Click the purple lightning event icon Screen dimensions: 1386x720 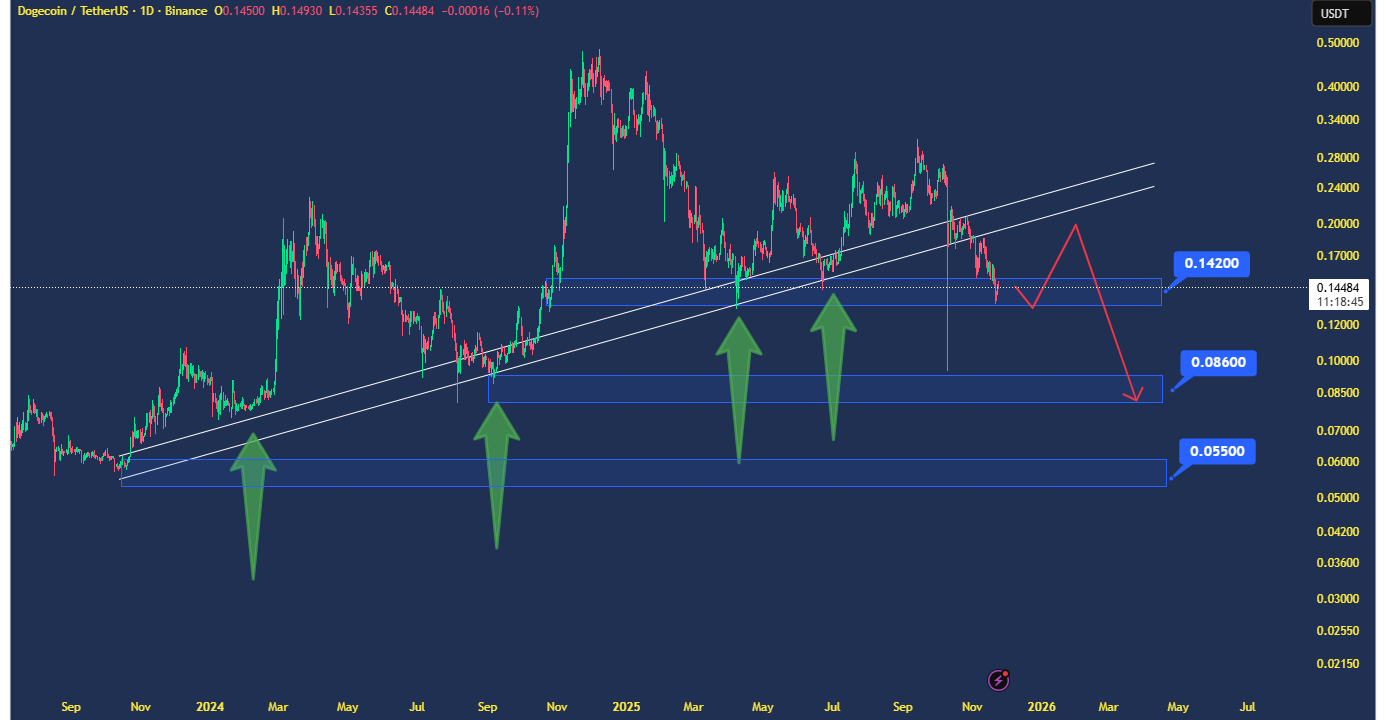point(998,681)
